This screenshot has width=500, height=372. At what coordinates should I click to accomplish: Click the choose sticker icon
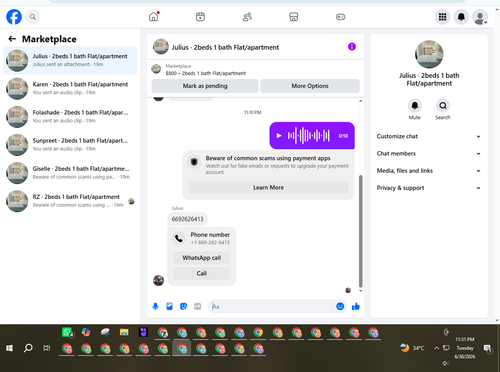pyautogui.click(x=183, y=306)
